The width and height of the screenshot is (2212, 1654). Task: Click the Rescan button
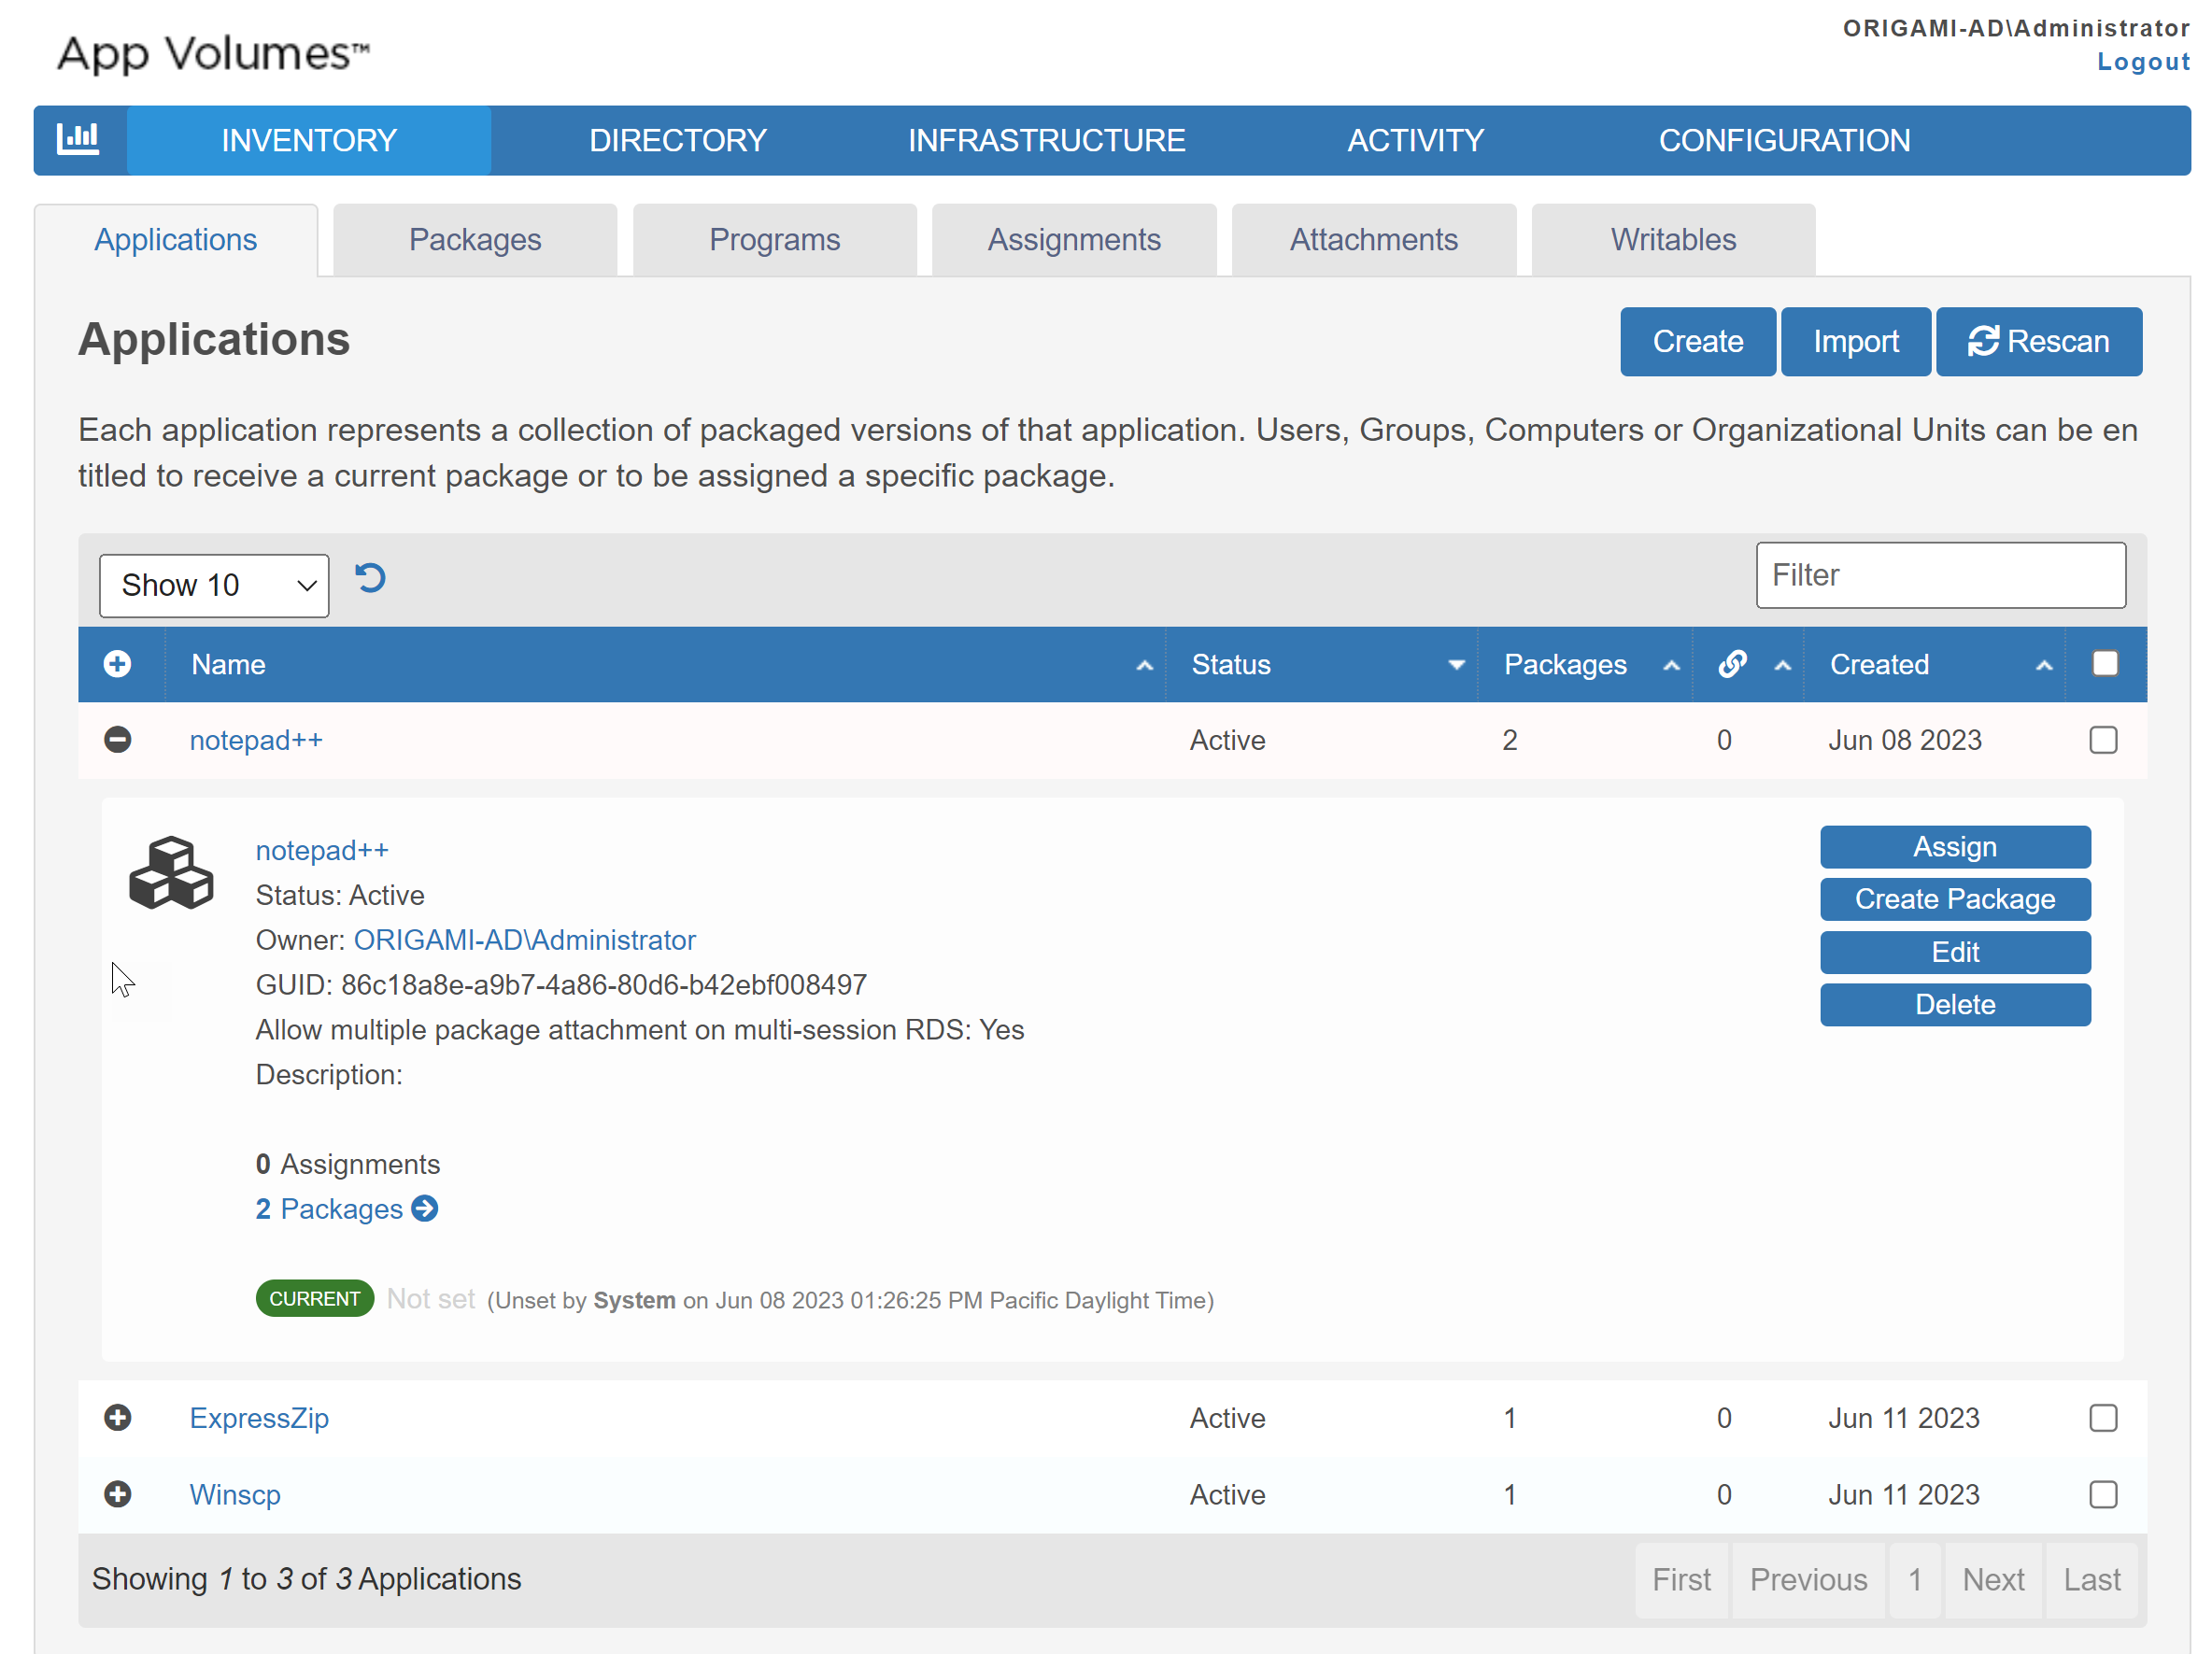click(x=2038, y=342)
